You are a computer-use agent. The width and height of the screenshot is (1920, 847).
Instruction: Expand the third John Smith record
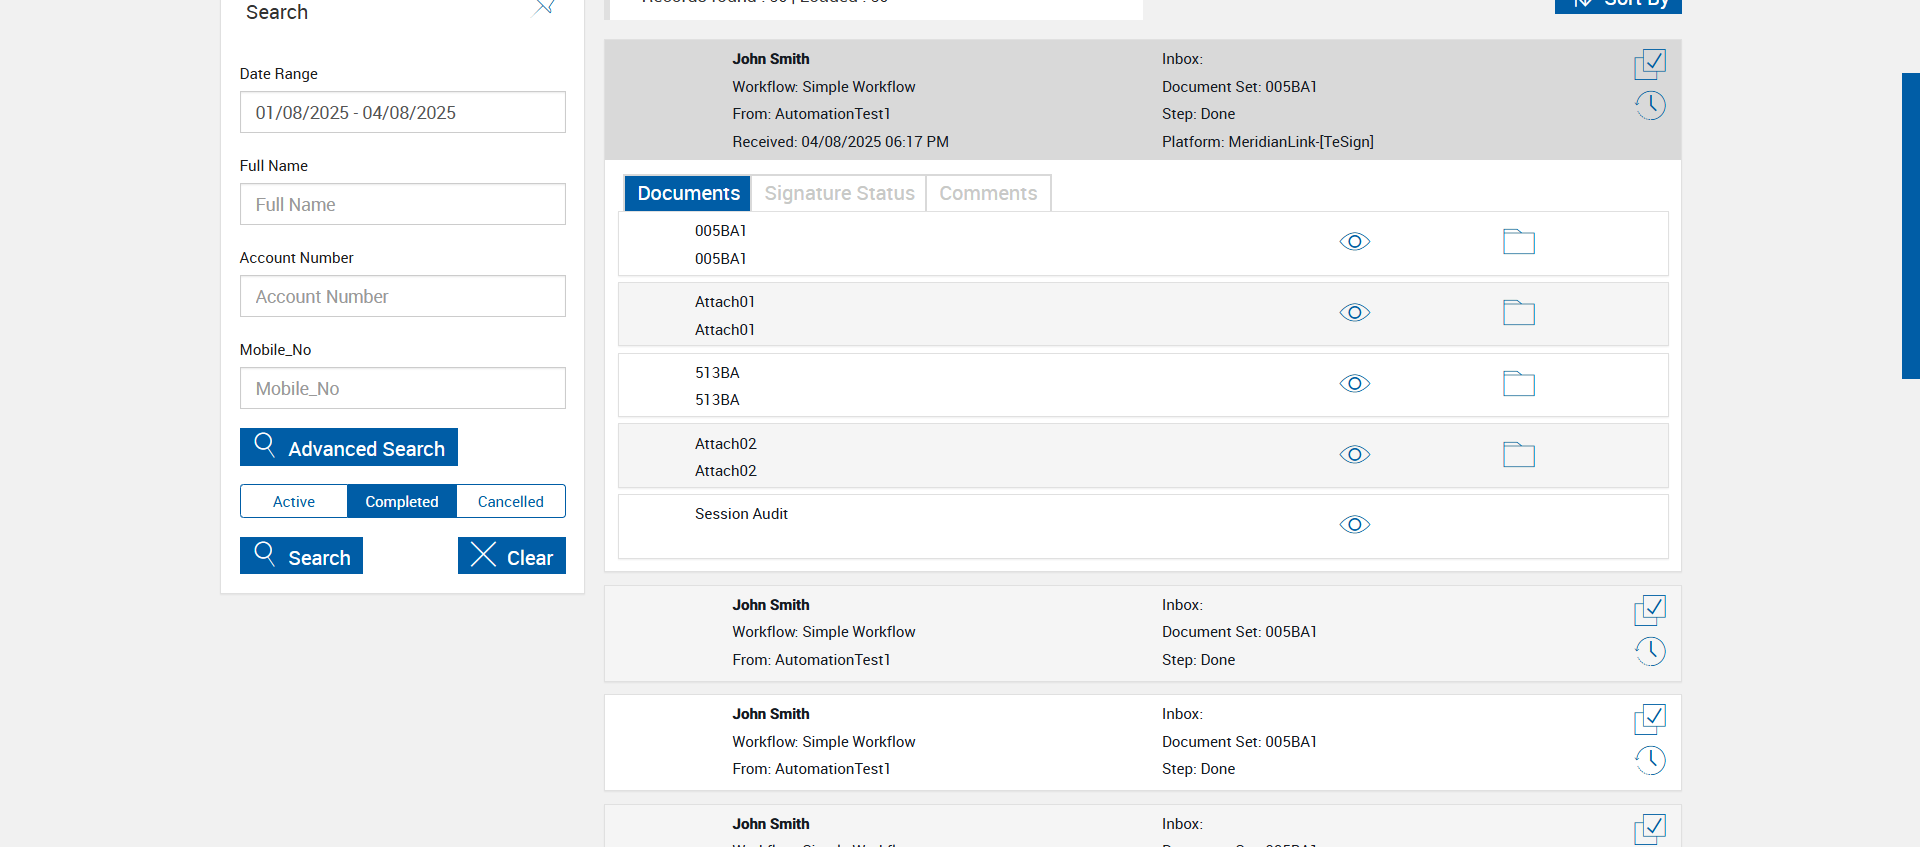pyautogui.click(x=1000, y=742)
